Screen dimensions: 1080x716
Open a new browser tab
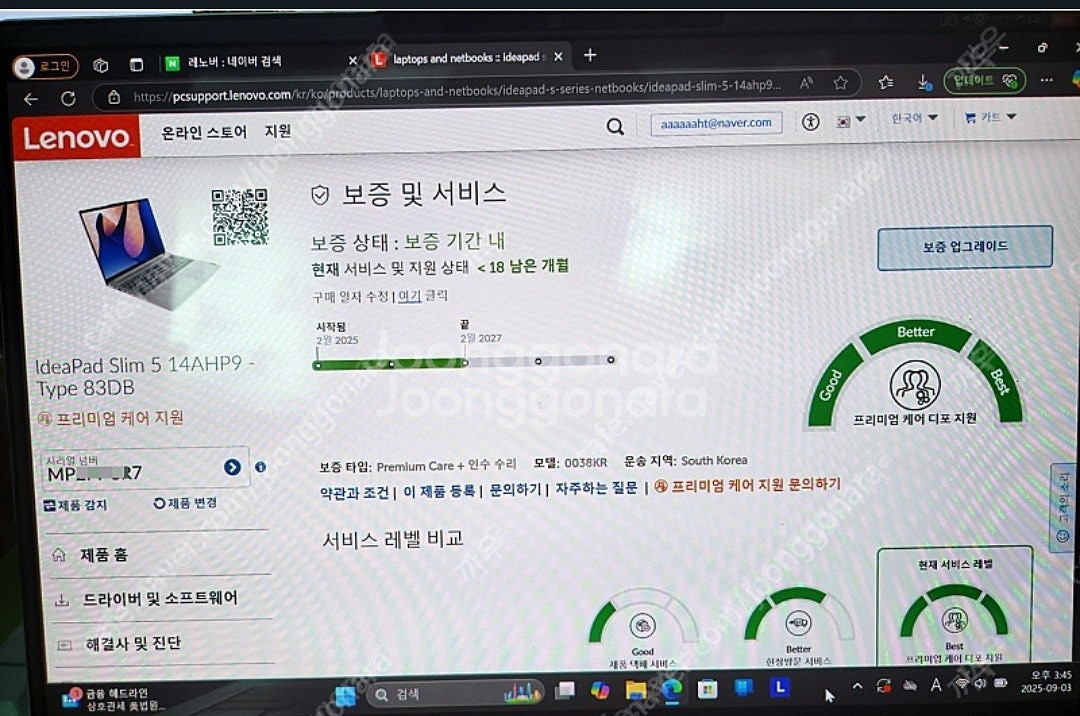(590, 55)
